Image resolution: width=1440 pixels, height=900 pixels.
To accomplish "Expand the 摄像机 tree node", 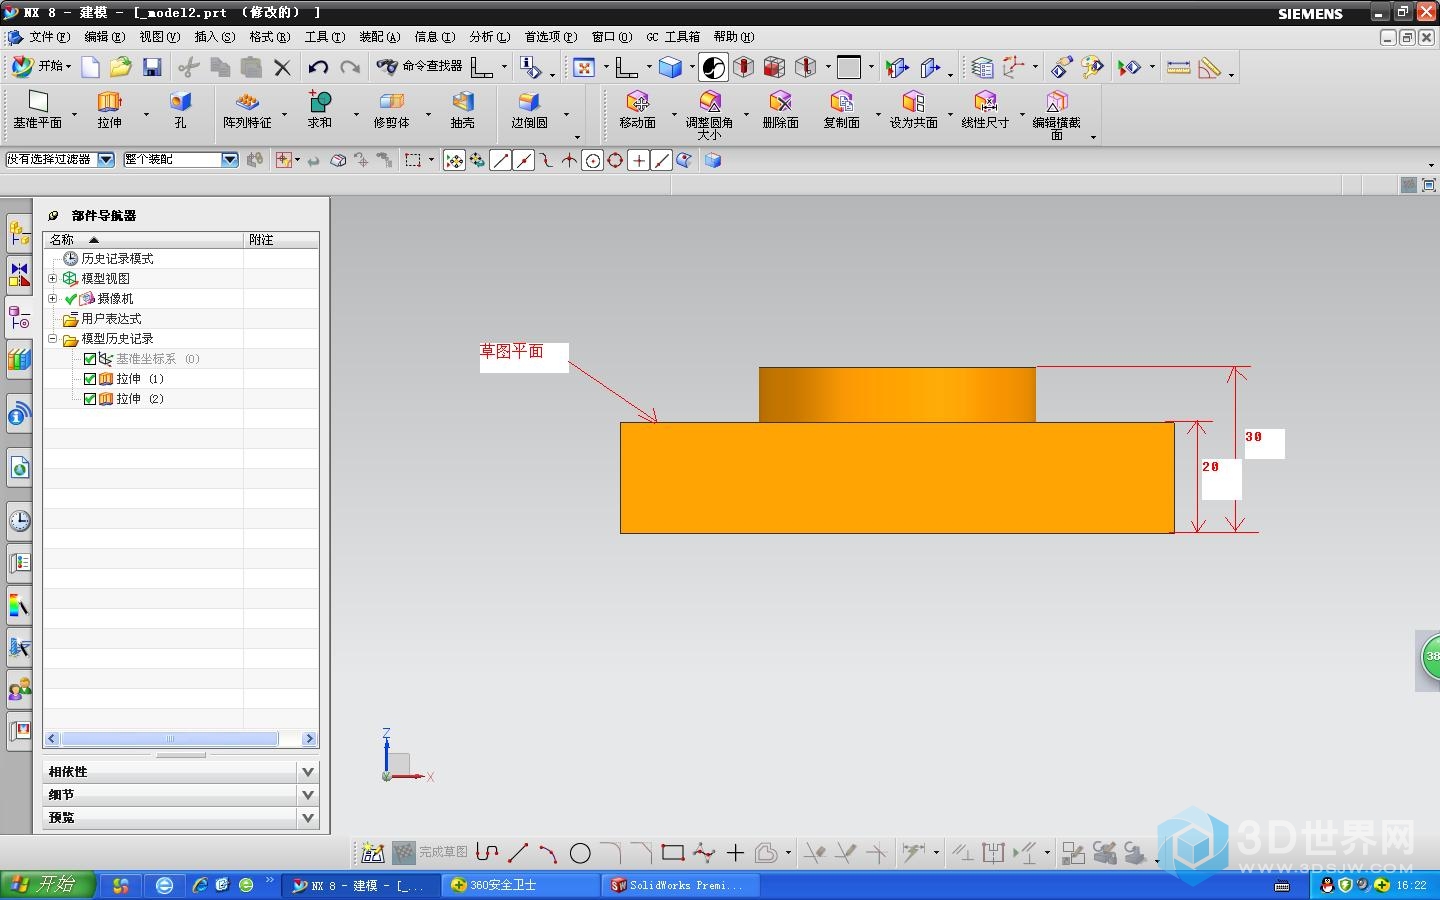I will 53,299.
